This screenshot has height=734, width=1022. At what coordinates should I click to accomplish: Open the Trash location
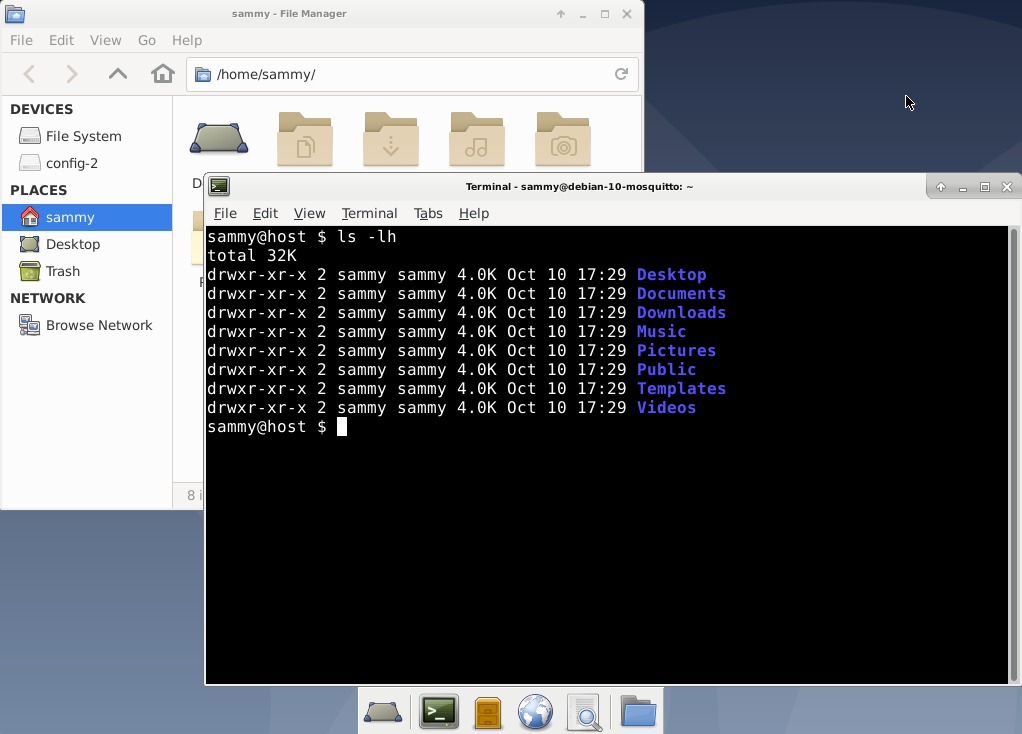coord(60,271)
